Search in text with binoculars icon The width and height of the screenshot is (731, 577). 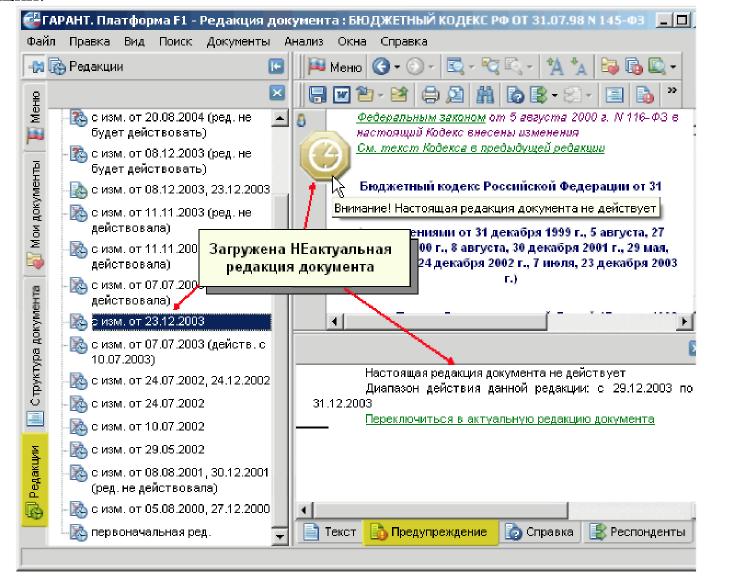pos(485,95)
